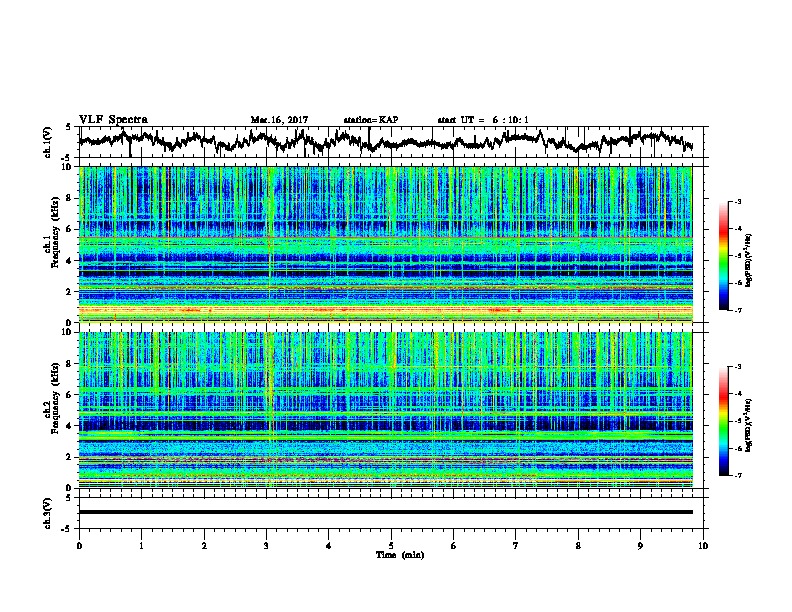Click the "-3" label on ch.1 color scale
Image resolution: width=792 pixels, height=612 pixels.
736,202
